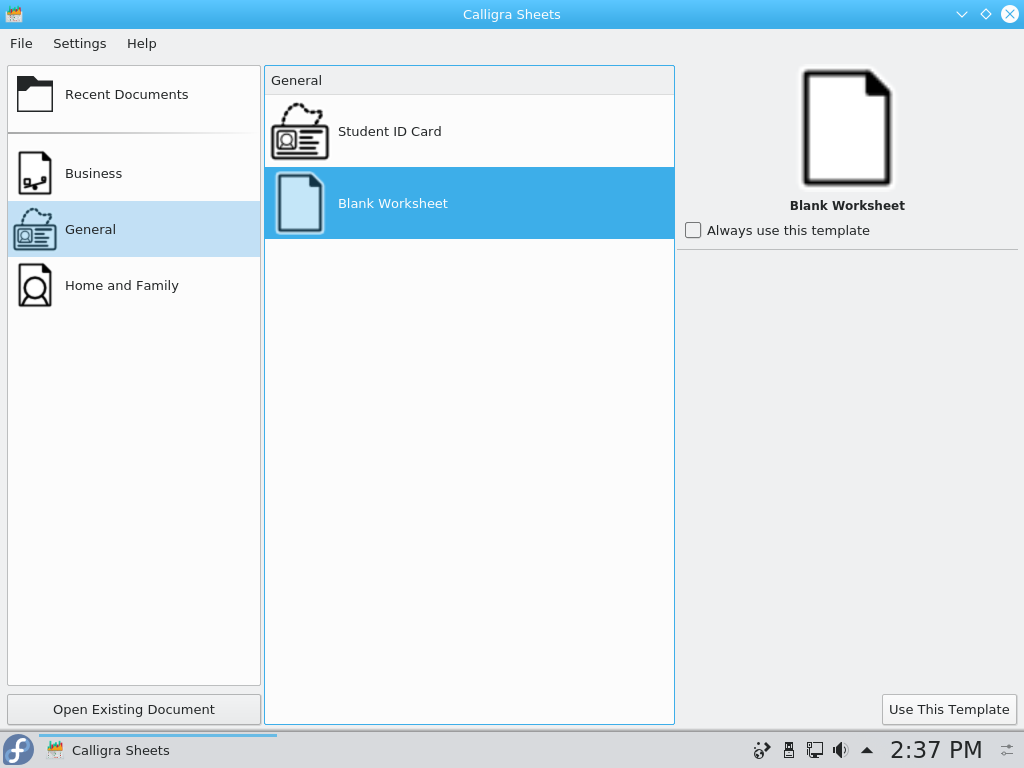This screenshot has width=1024, height=768.
Task: Click the Home and Family category icon
Action: [x=35, y=285]
